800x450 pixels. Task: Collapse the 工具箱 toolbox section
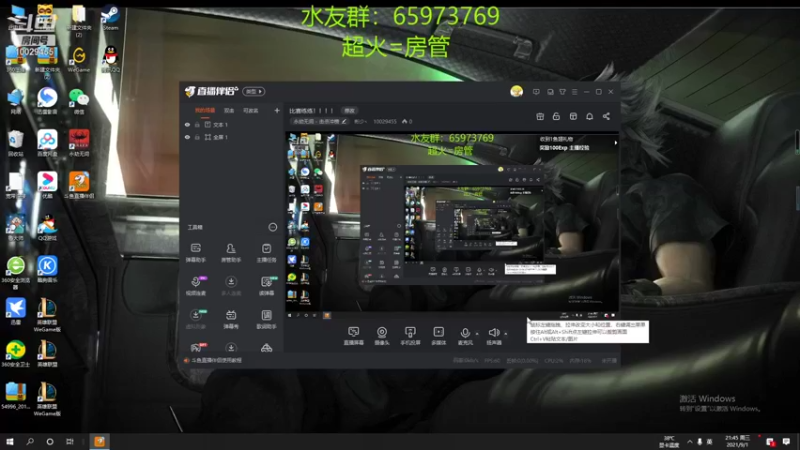coord(272,227)
